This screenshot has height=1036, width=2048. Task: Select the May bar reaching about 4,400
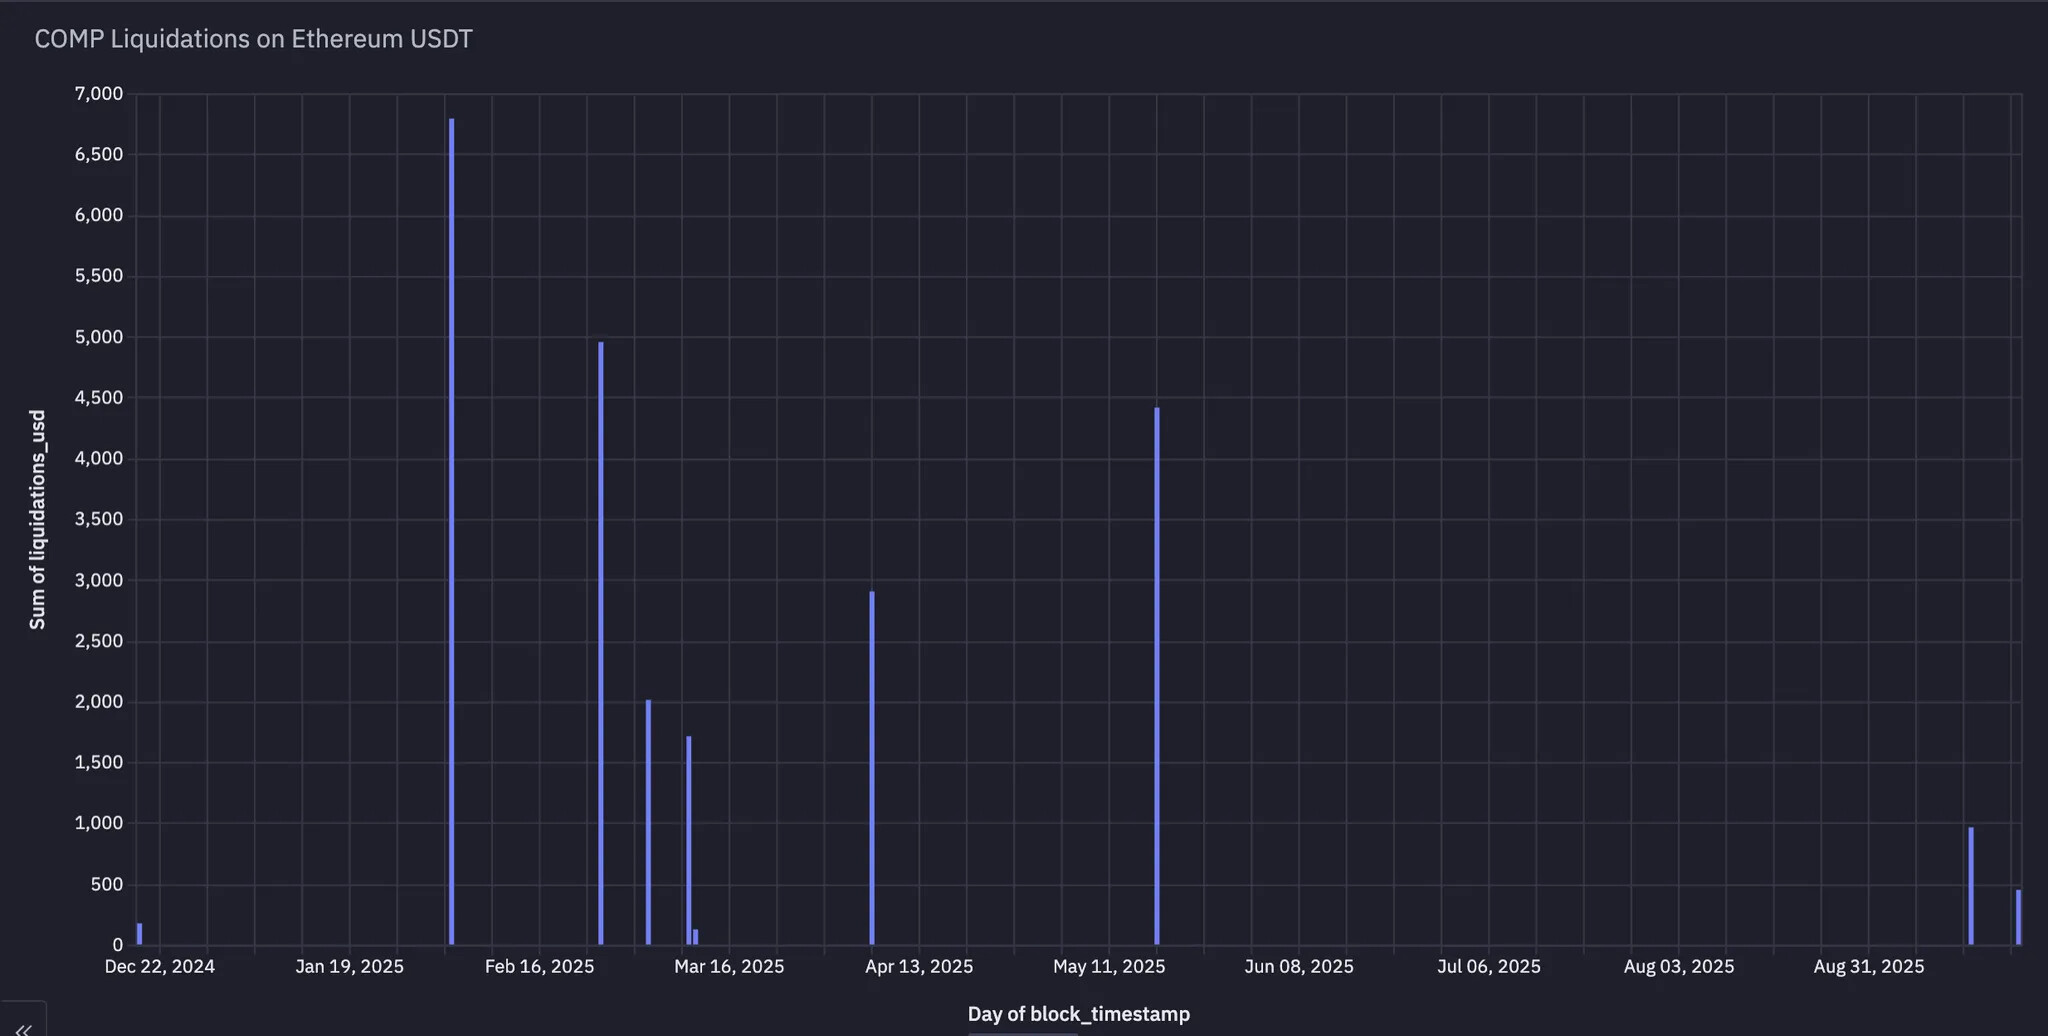point(1157,676)
